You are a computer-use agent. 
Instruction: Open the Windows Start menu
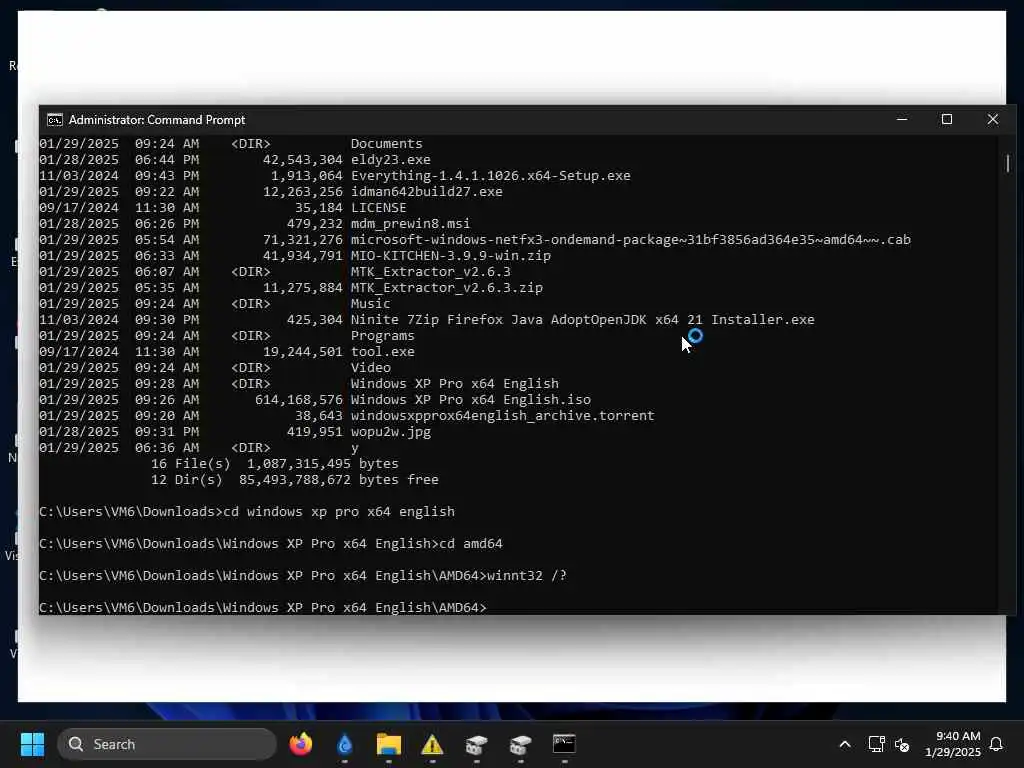pos(32,744)
